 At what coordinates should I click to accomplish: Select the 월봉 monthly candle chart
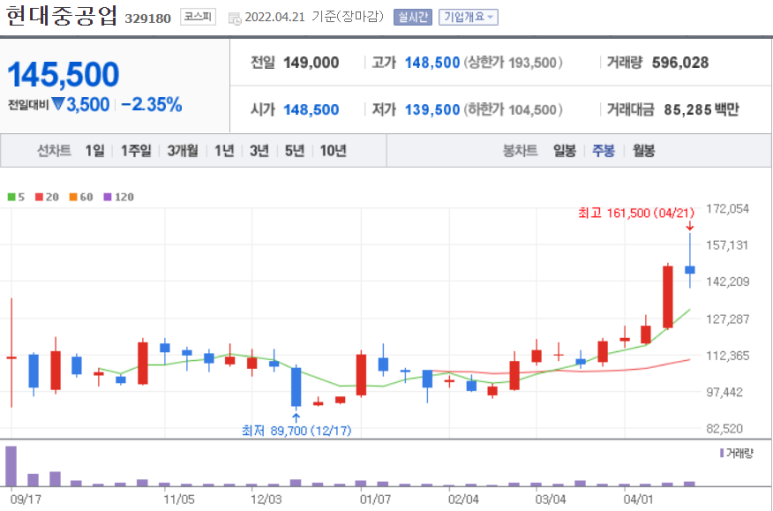pyautogui.click(x=643, y=151)
